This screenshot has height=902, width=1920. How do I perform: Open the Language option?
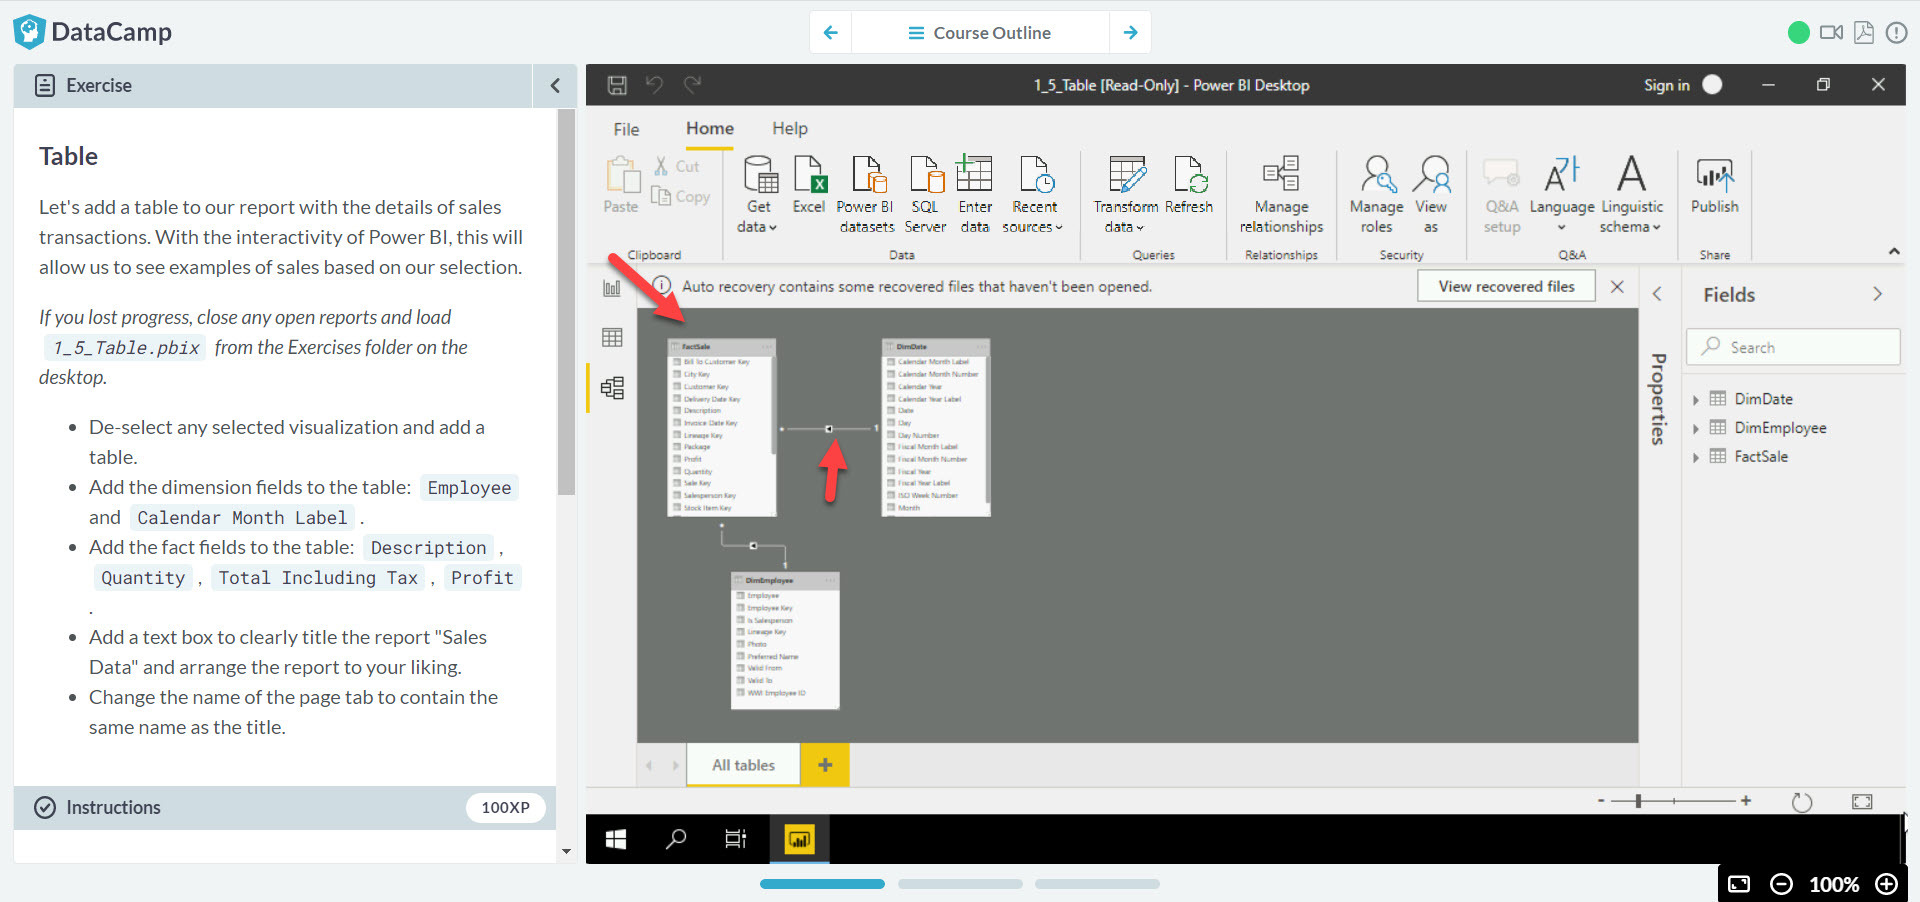tap(1561, 194)
